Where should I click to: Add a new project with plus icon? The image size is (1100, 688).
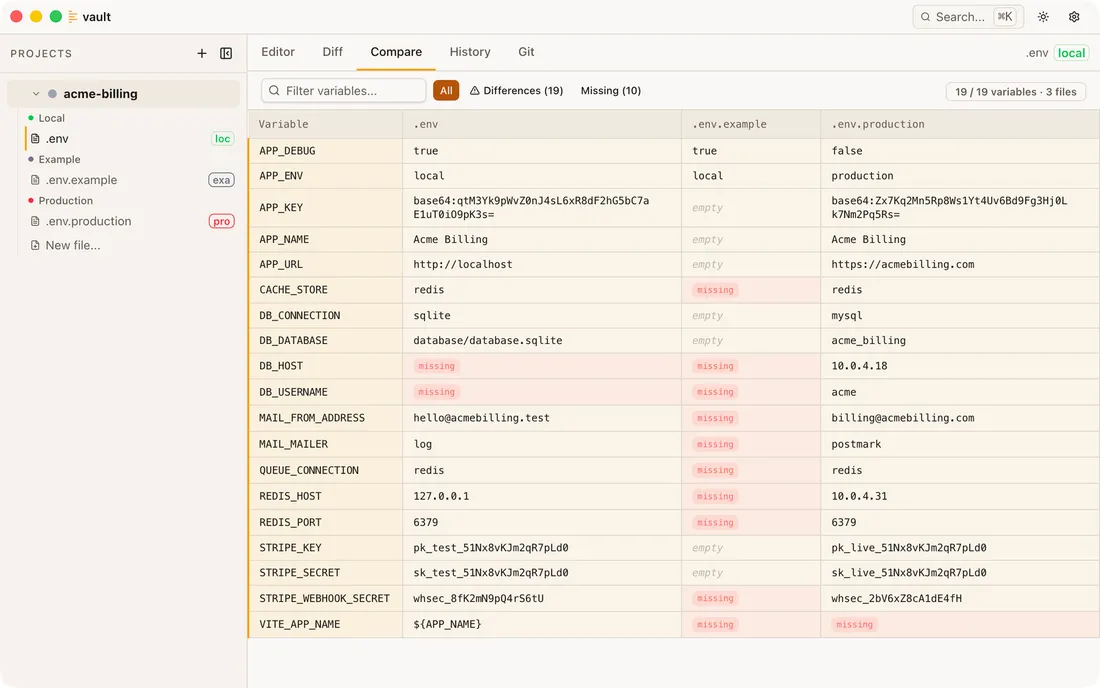coord(201,53)
